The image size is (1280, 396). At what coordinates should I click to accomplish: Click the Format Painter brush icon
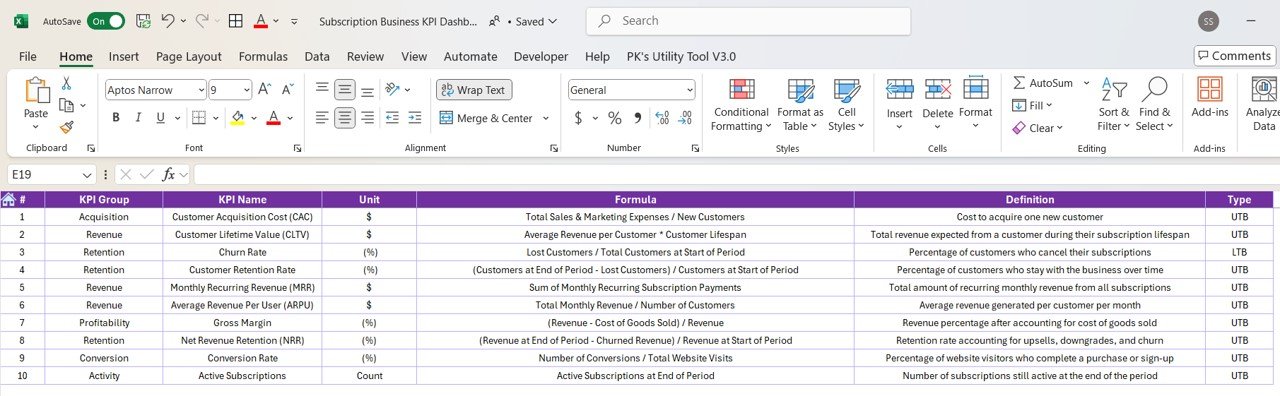tap(66, 127)
